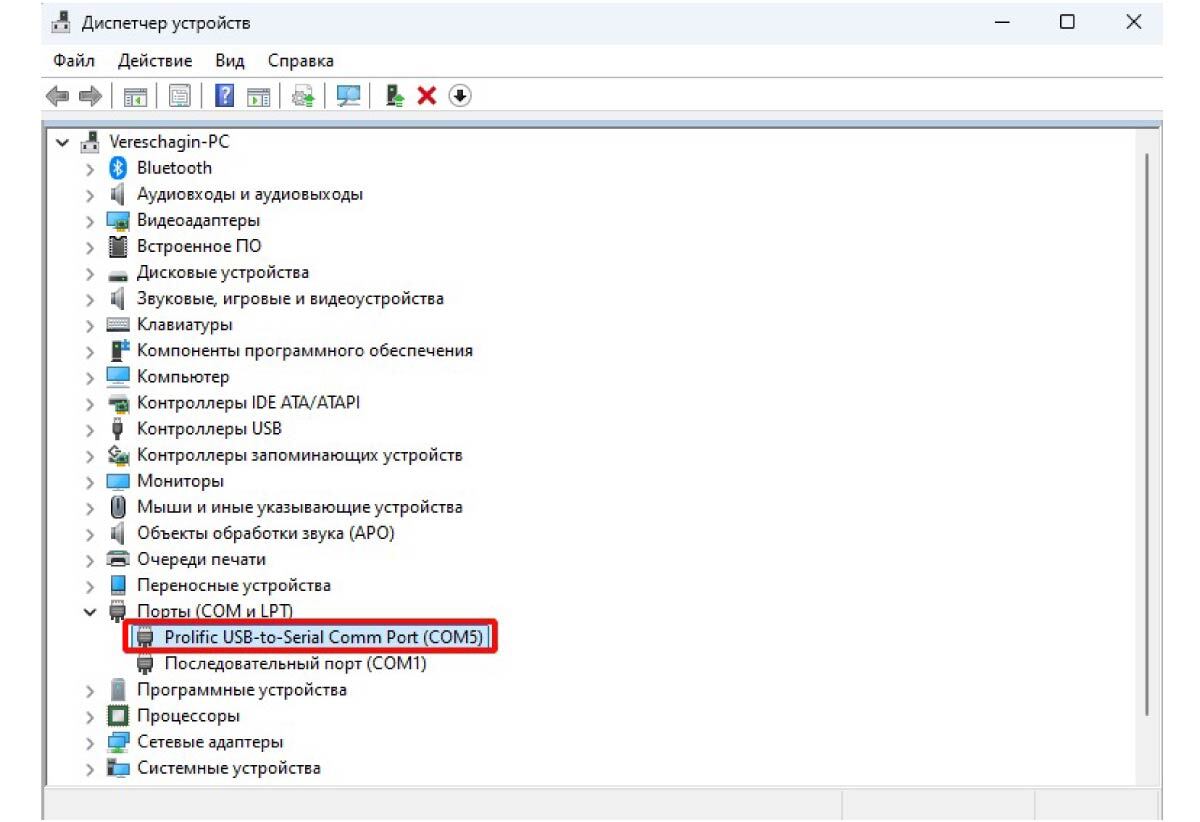Click the red X Uninstall device icon

coord(427,95)
